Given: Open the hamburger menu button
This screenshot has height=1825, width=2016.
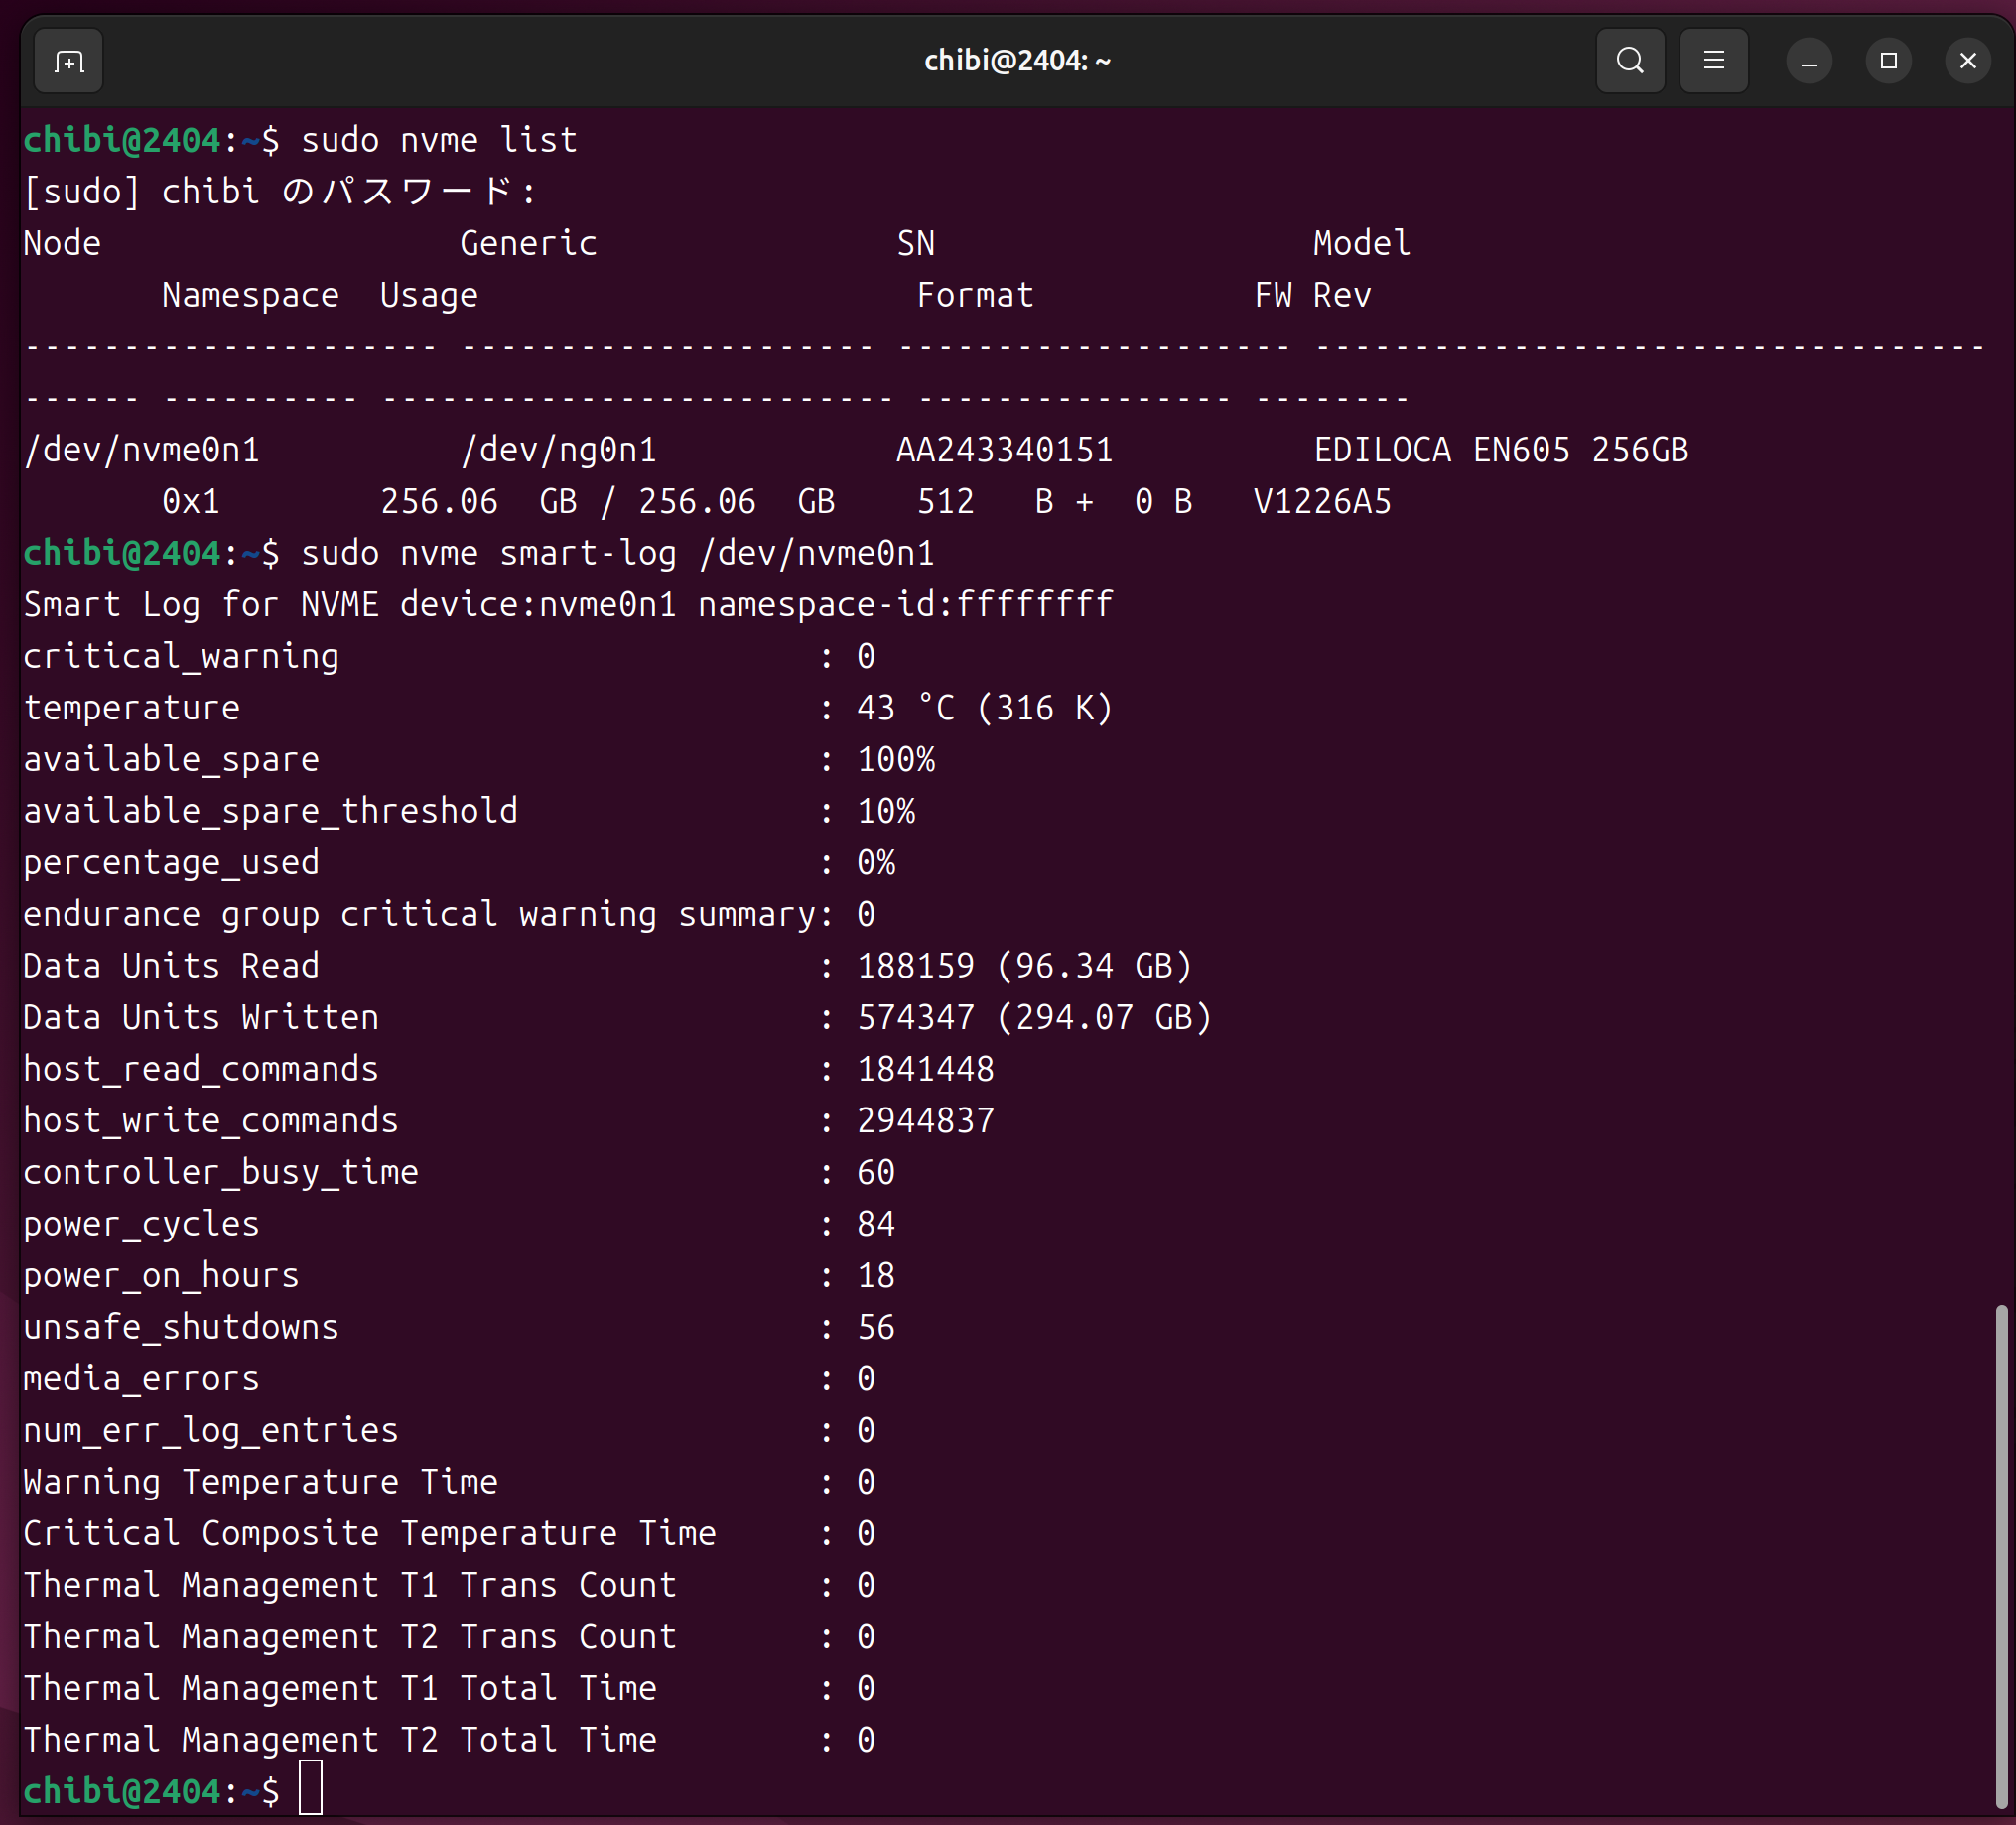Looking at the screenshot, I should pos(1713,61).
